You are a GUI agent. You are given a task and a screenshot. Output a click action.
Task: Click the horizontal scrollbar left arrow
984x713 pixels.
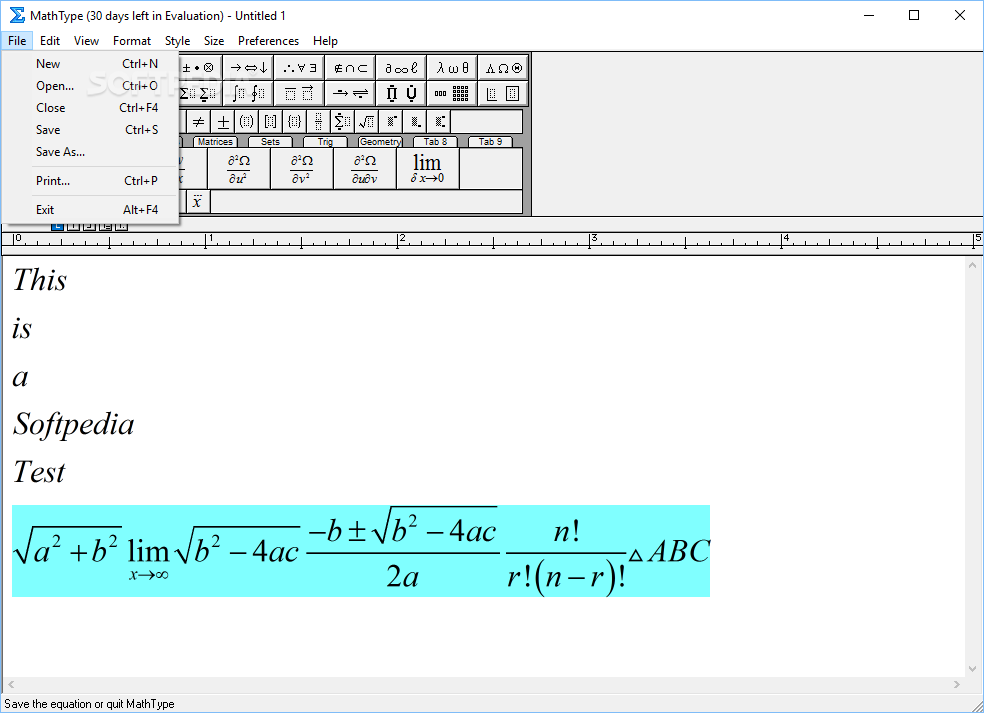point(11,685)
